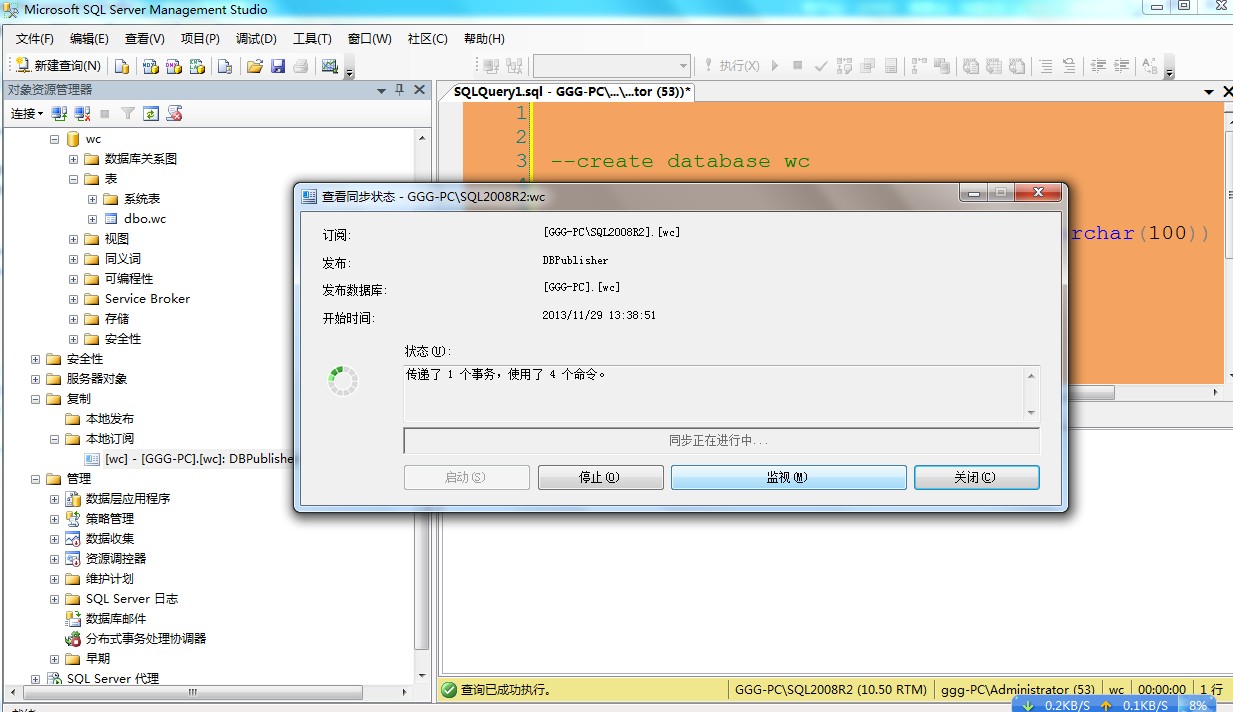Screen dimensions: 1233x712
Task: Open the 编辑(E) menu
Action: tap(89, 38)
